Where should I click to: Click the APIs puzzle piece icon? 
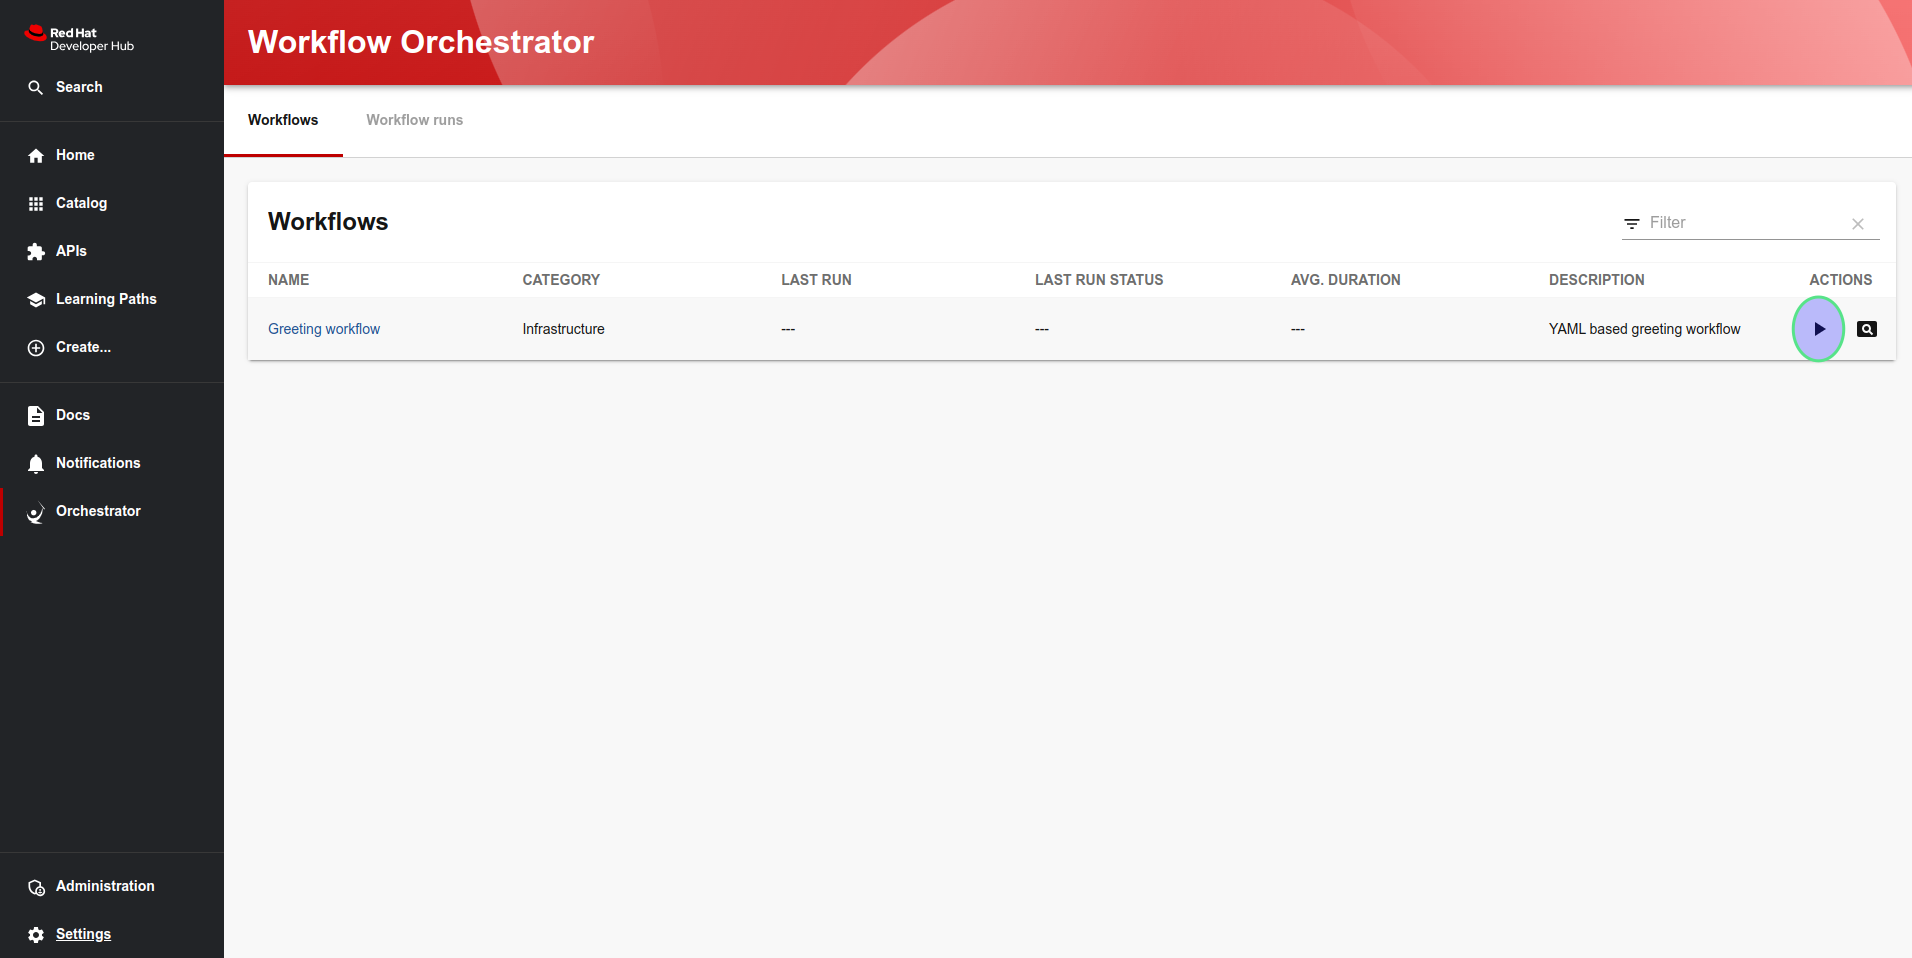36,252
